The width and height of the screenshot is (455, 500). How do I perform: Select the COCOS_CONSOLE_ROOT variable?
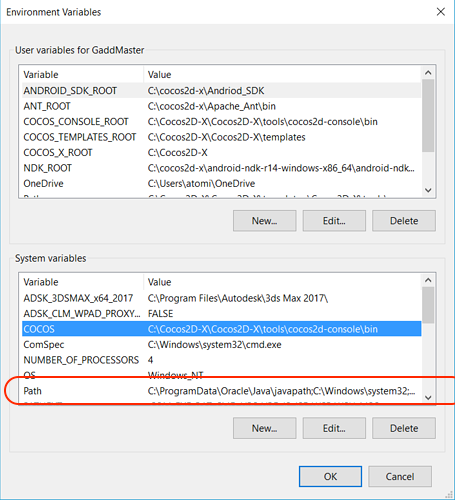pos(221,122)
